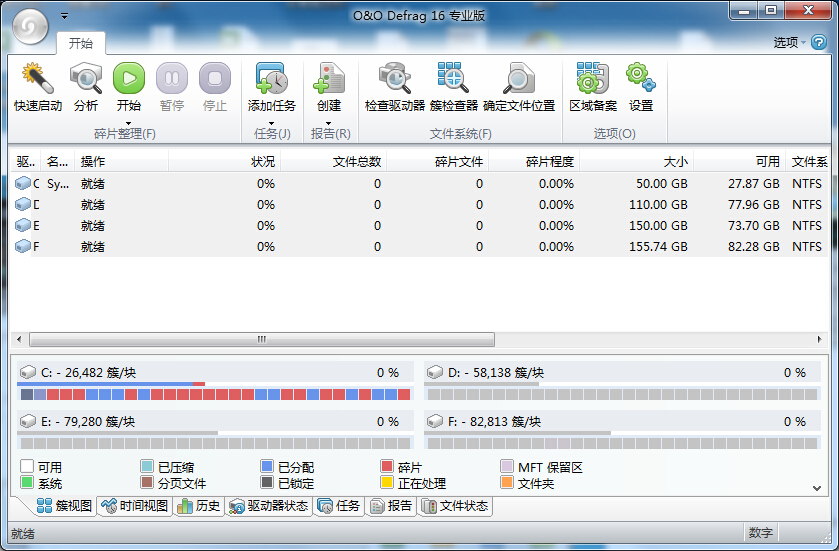This screenshot has height=551, width=839.
Task: Switch to 文件状态 tab
Action: tap(455, 506)
